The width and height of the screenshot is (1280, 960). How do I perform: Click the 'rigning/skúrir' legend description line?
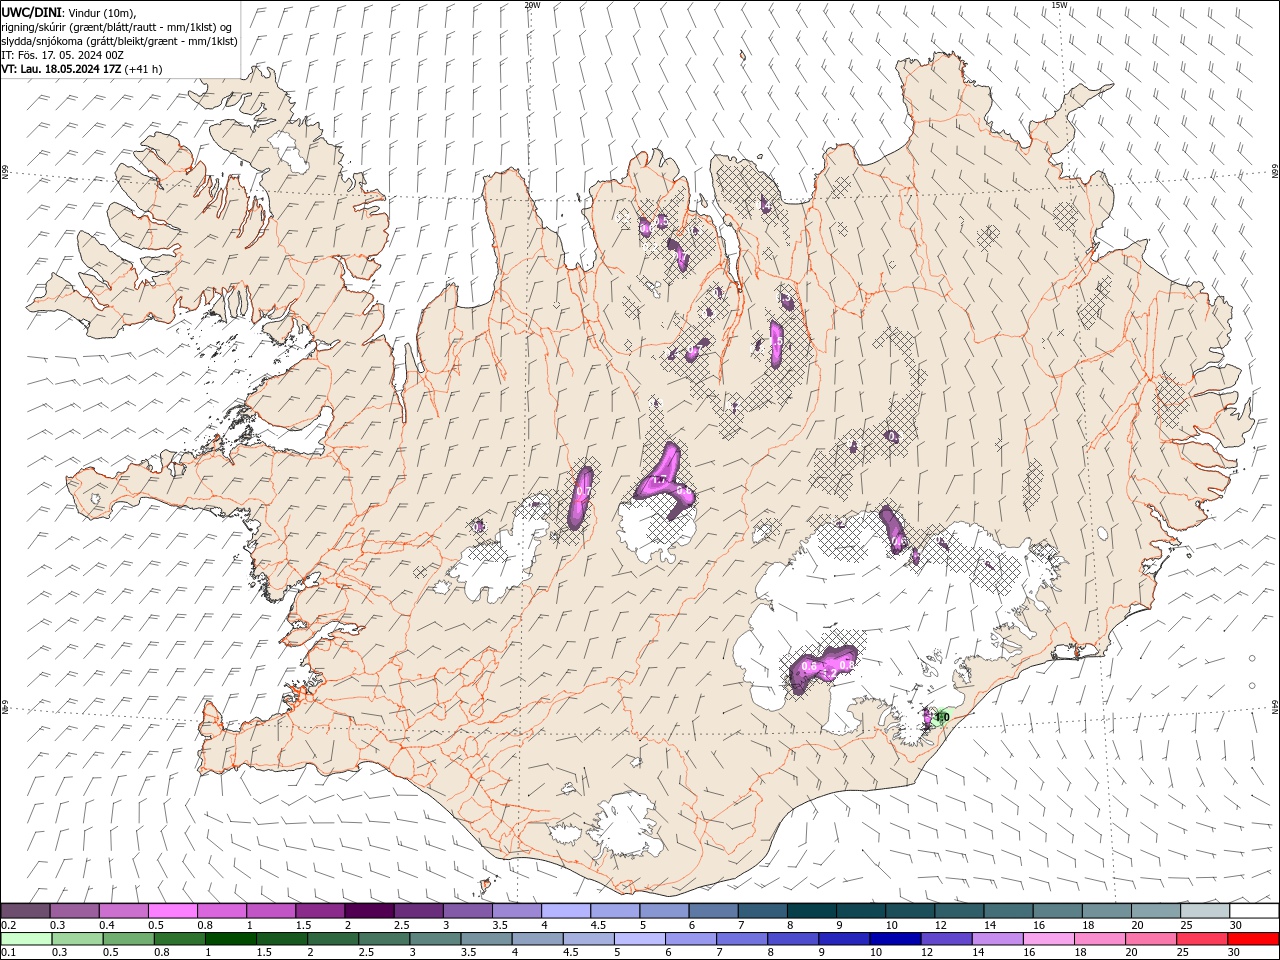[117, 26]
